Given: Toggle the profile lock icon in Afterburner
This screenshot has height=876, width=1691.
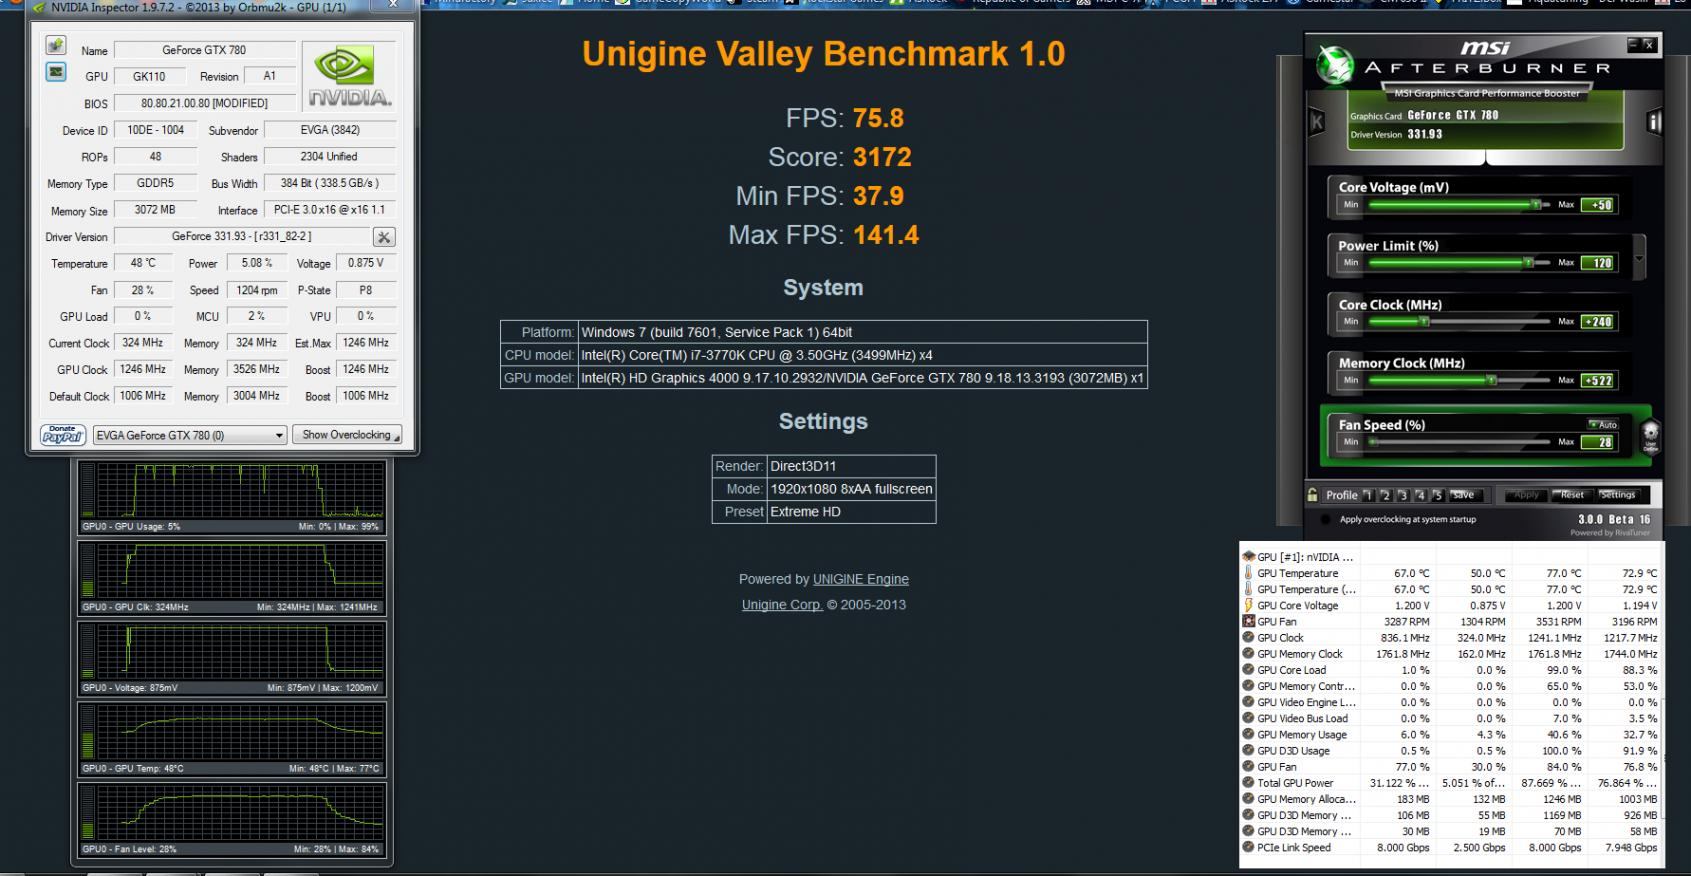Looking at the screenshot, I should tap(1313, 494).
